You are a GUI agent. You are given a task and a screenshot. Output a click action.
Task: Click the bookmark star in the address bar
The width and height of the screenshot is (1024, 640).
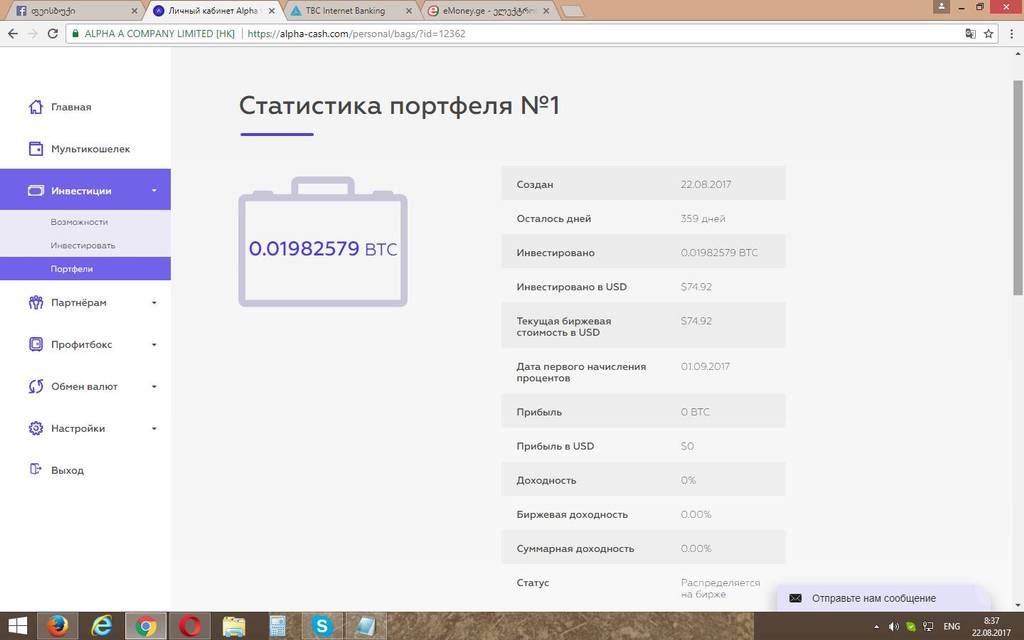tap(988, 32)
